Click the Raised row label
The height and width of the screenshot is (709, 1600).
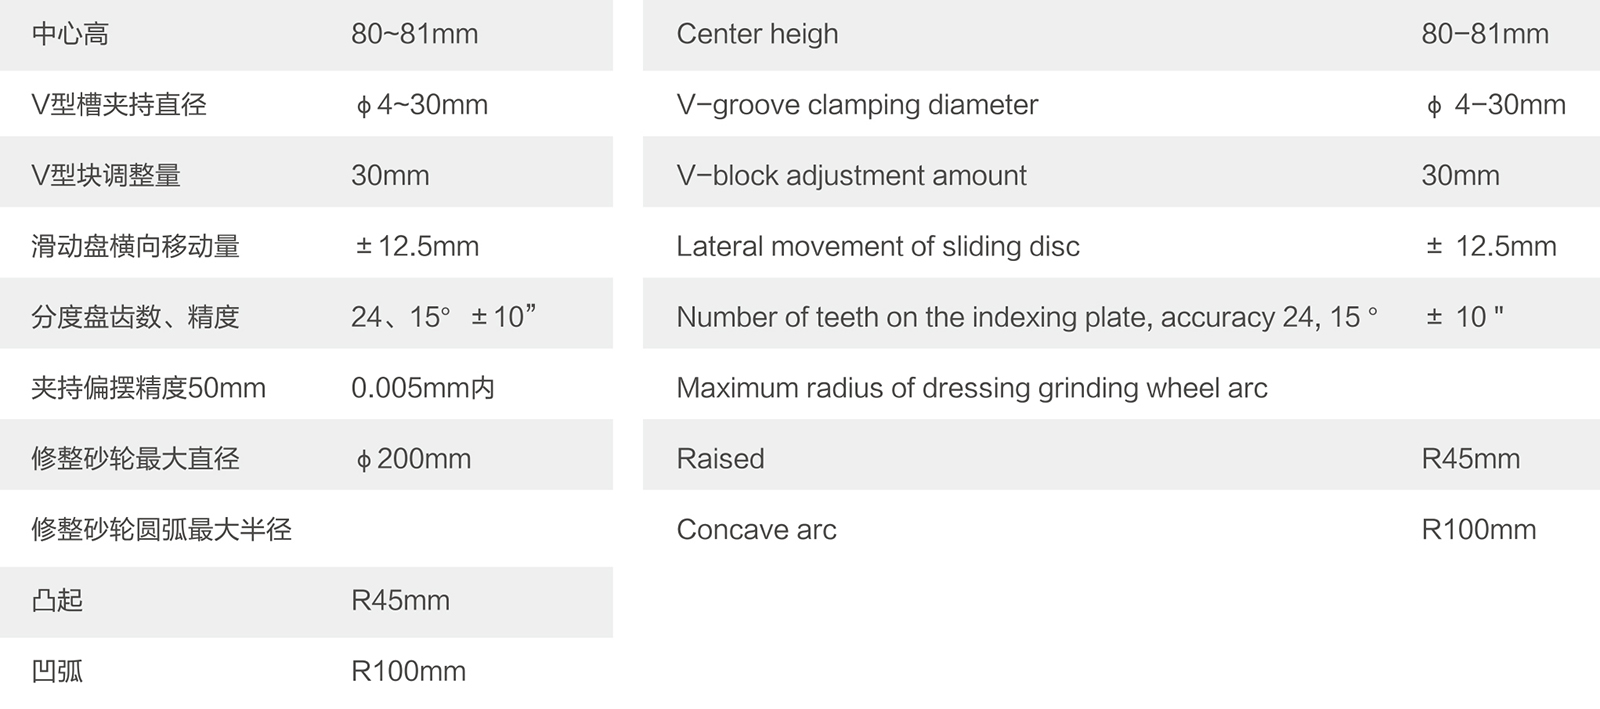[x=720, y=459]
